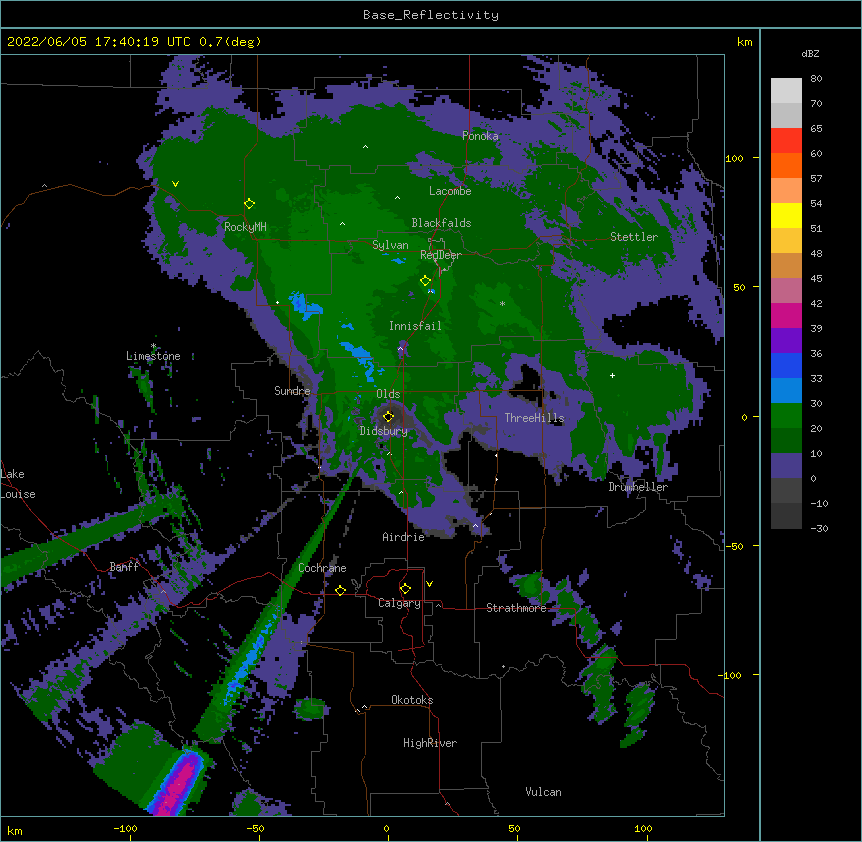The image size is (862, 842).
Task: Select the Lake Louise label
Action: (x=18, y=484)
